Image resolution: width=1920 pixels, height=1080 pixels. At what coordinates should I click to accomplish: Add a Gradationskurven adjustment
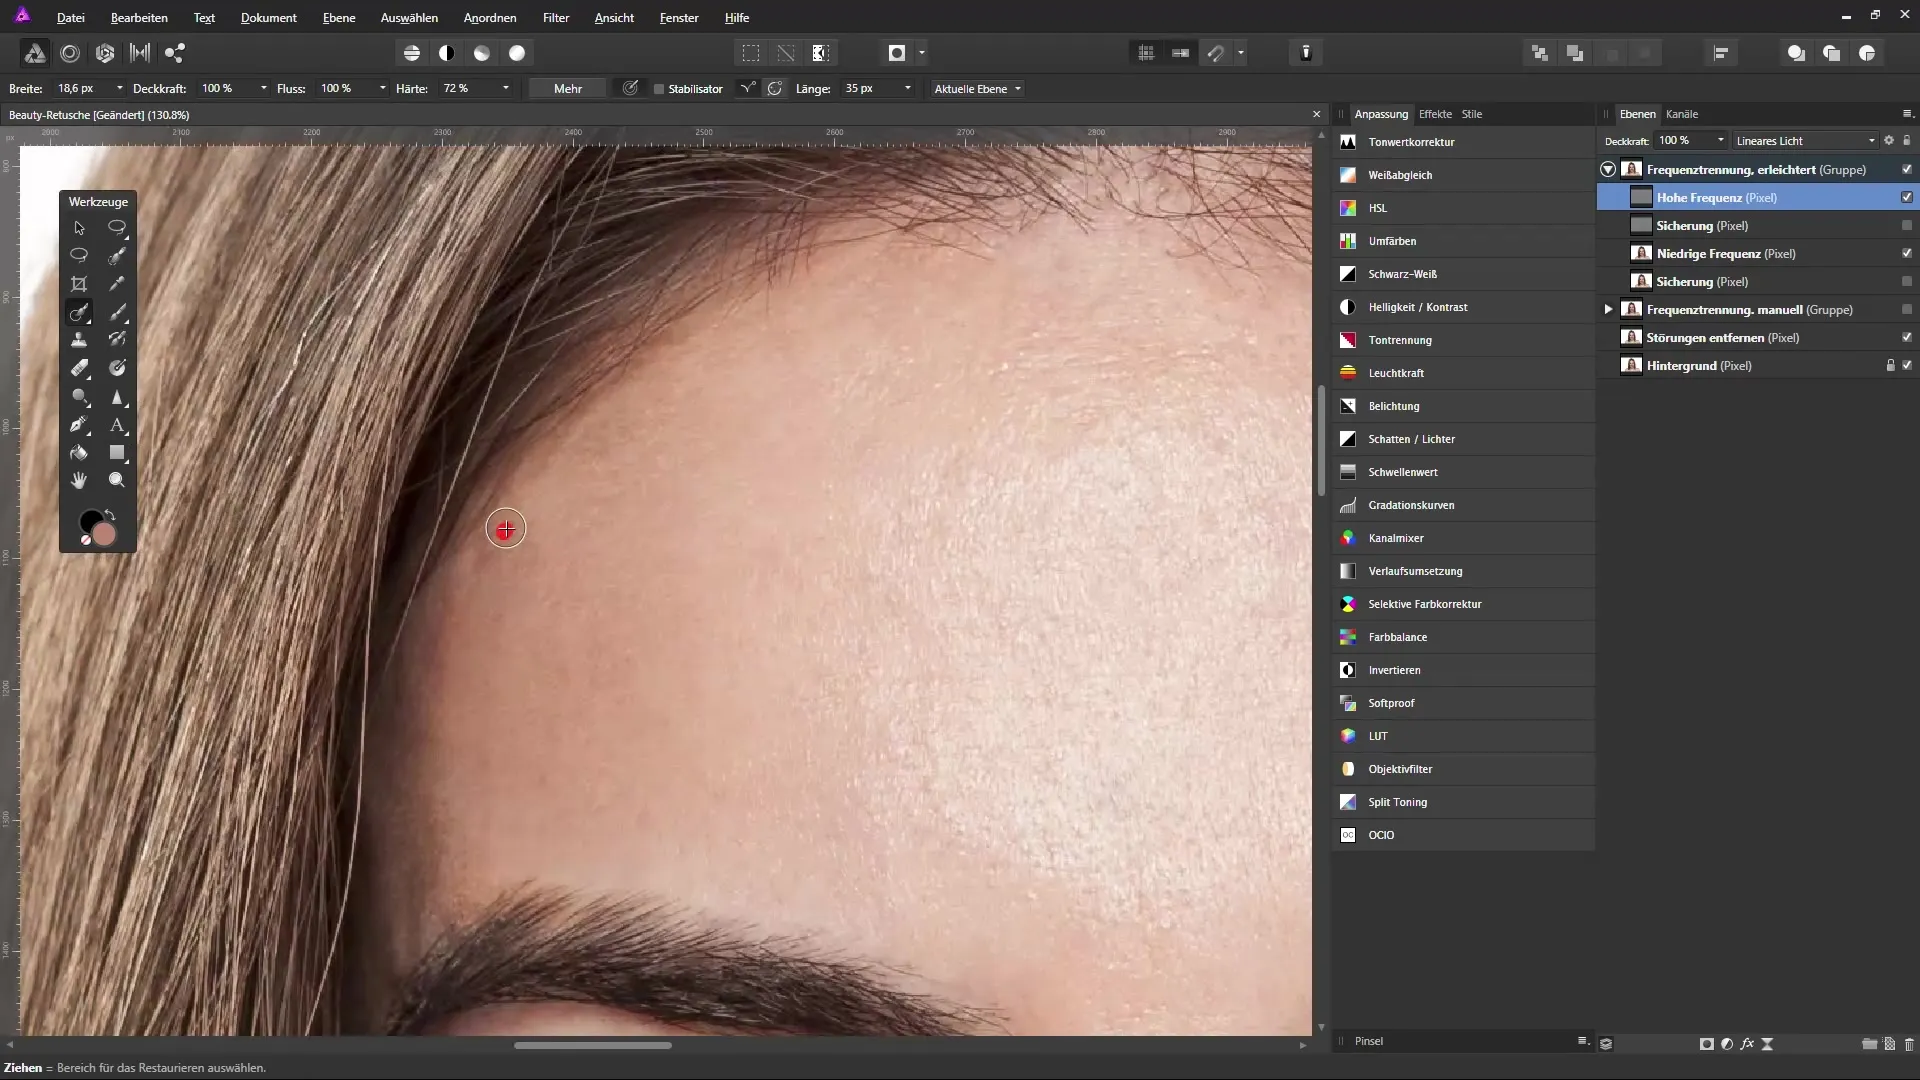pyautogui.click(x=1463, y=505)
